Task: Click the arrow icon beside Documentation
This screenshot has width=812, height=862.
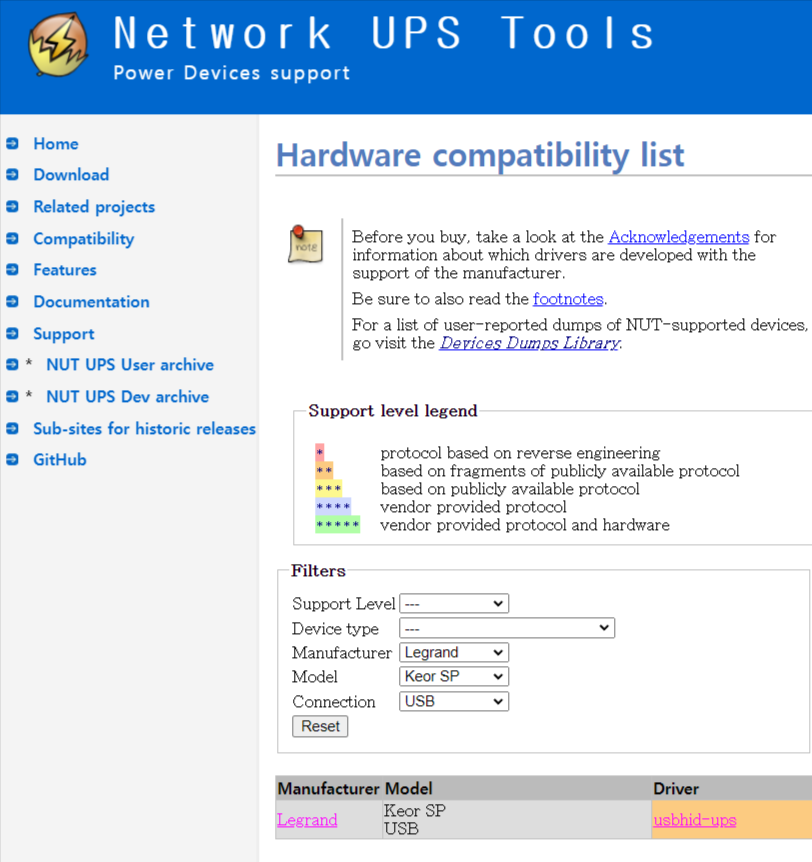Action: coord(12,301)
